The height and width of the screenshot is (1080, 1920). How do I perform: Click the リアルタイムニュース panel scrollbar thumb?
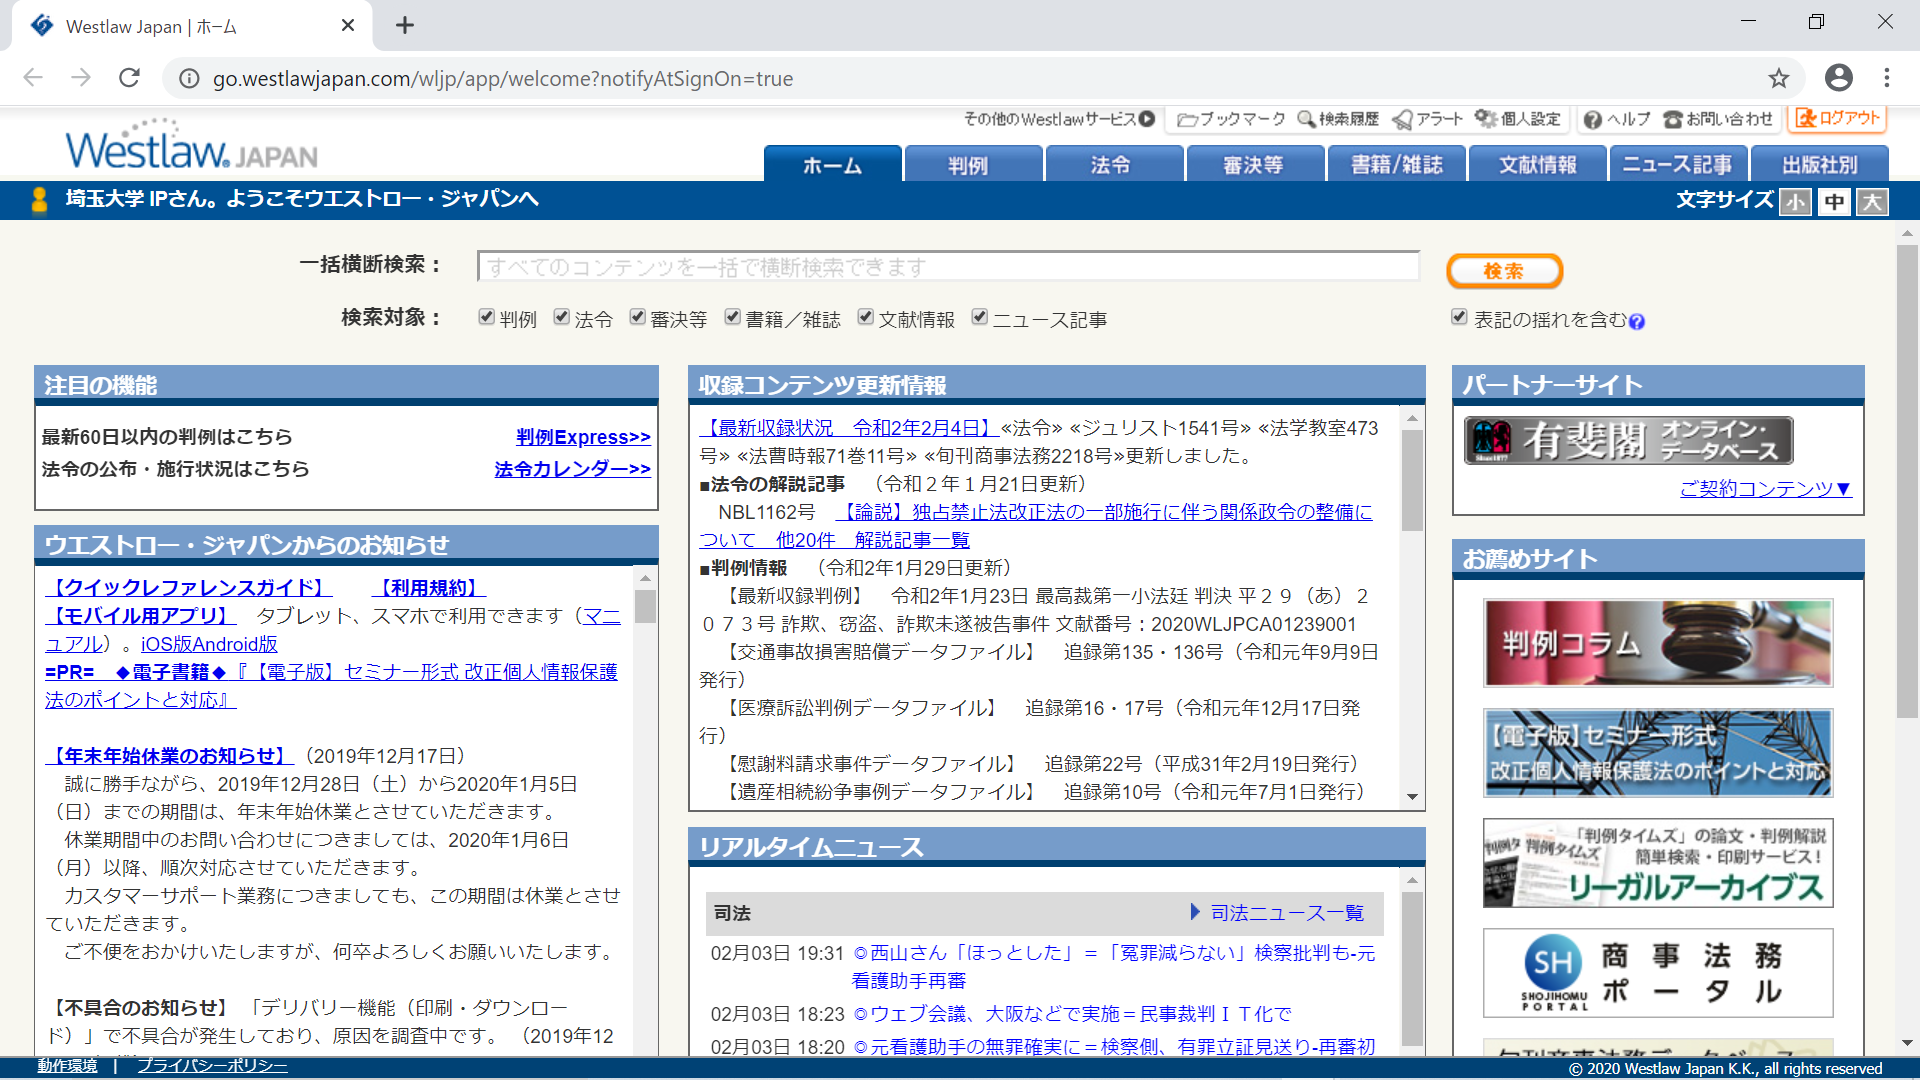coord(1412,969)
